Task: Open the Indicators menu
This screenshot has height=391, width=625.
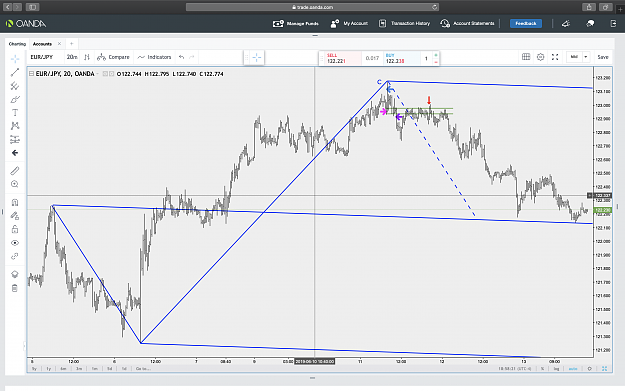Action: coord(154,57)
